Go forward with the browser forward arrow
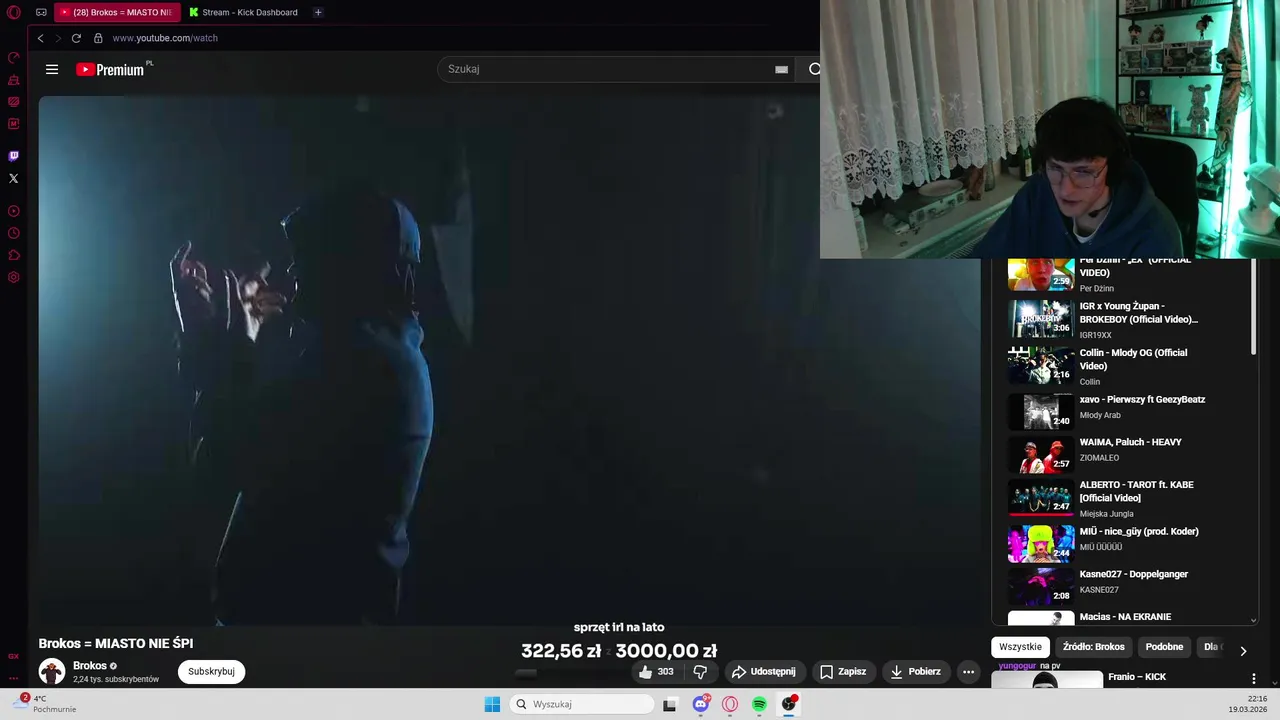This screenshot has width=1280, height=720. [x=58, y=38]
